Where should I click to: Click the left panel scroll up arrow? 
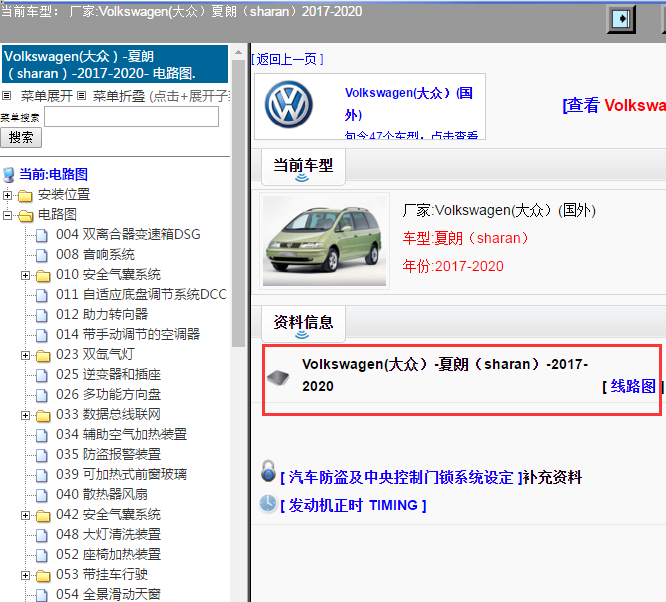tap(238, 52)
